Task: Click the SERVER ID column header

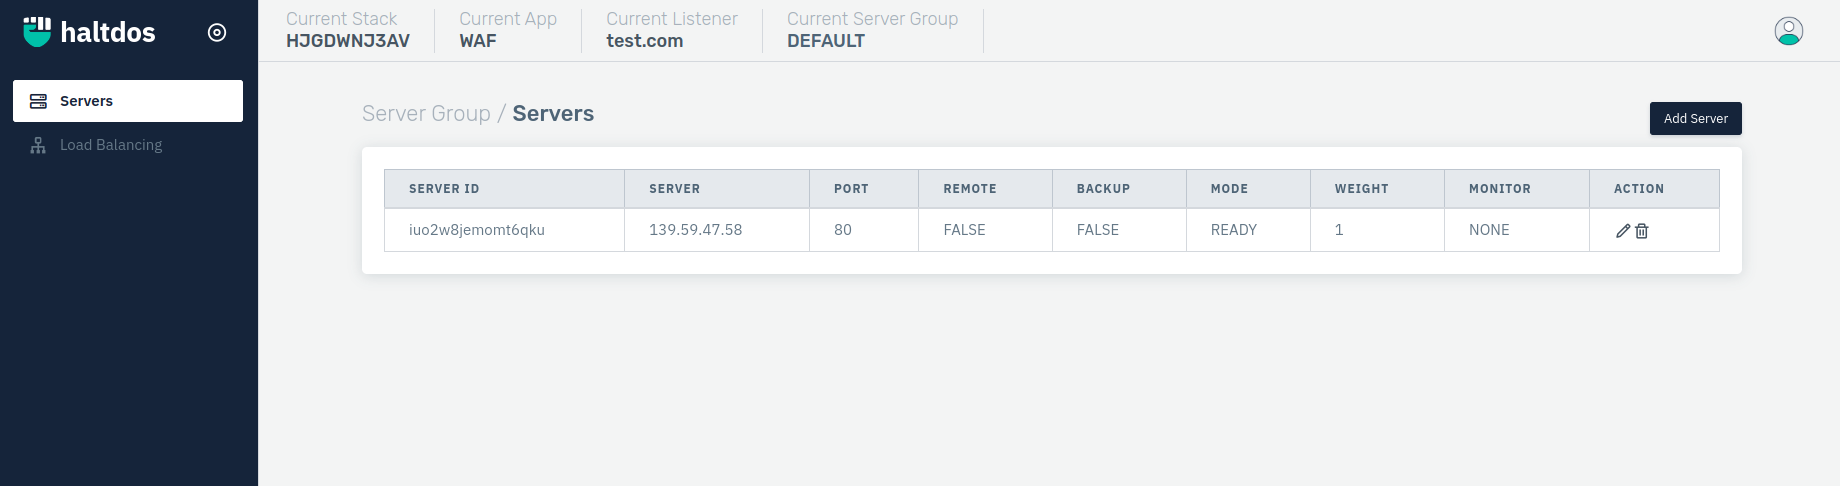Action: click(x=444, y=189)
